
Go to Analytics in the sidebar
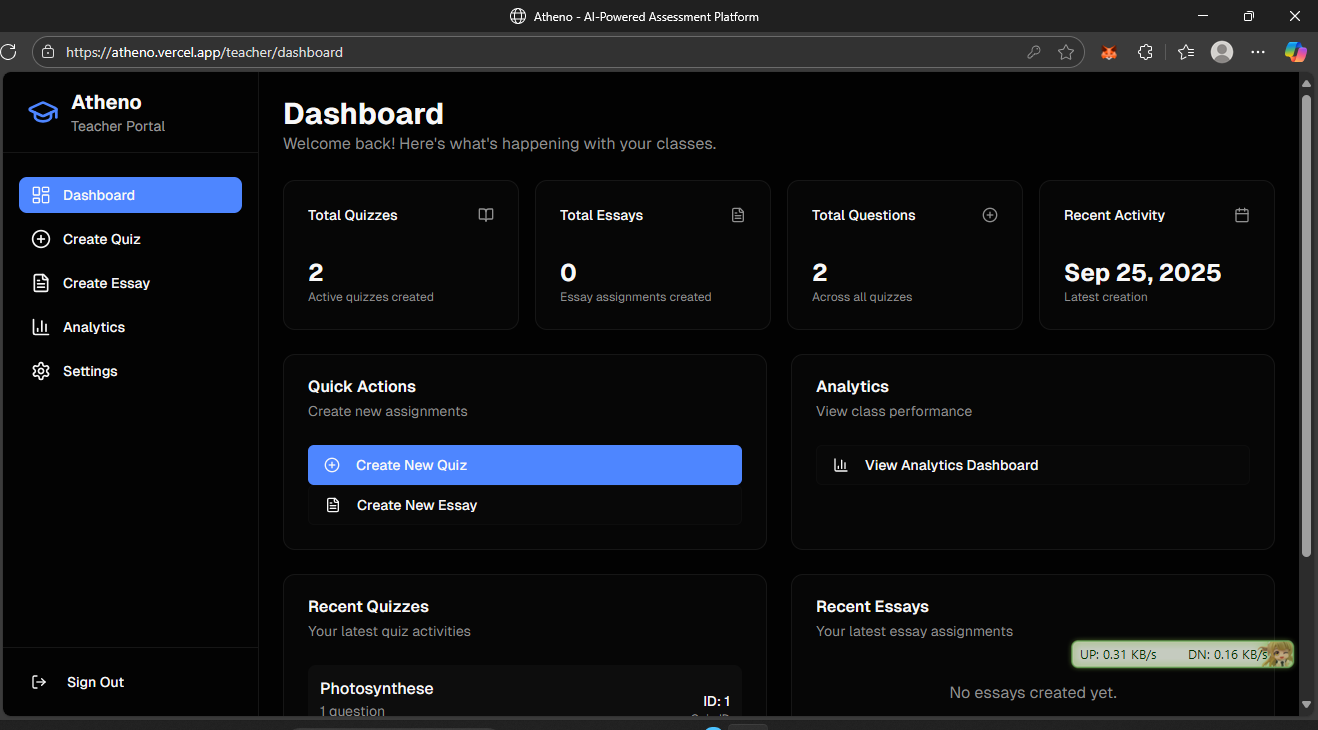point(130,327)
